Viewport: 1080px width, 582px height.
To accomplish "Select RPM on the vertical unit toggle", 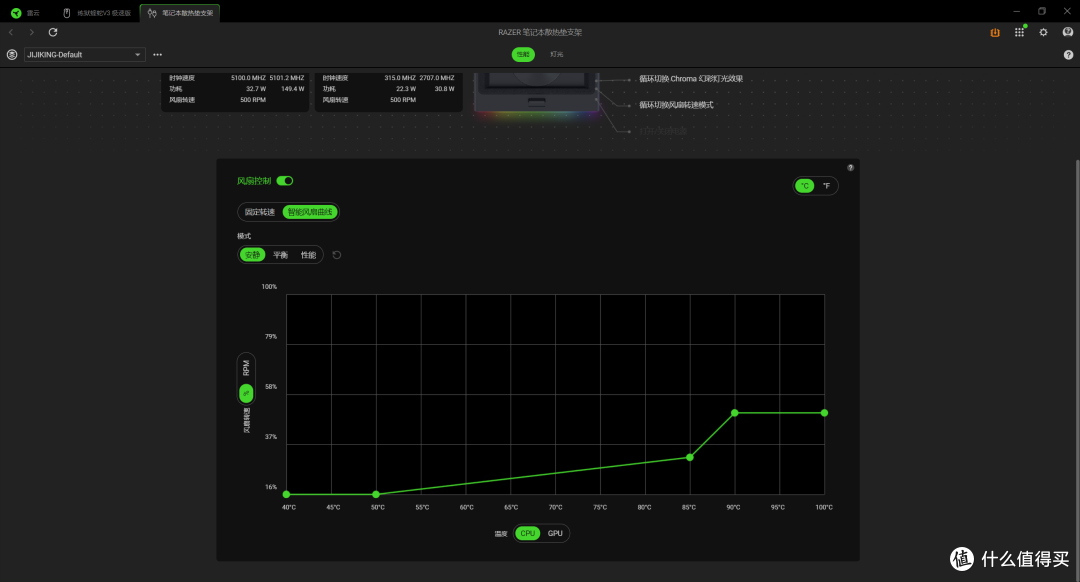I will pyautogui.click(x=246, y=368).
